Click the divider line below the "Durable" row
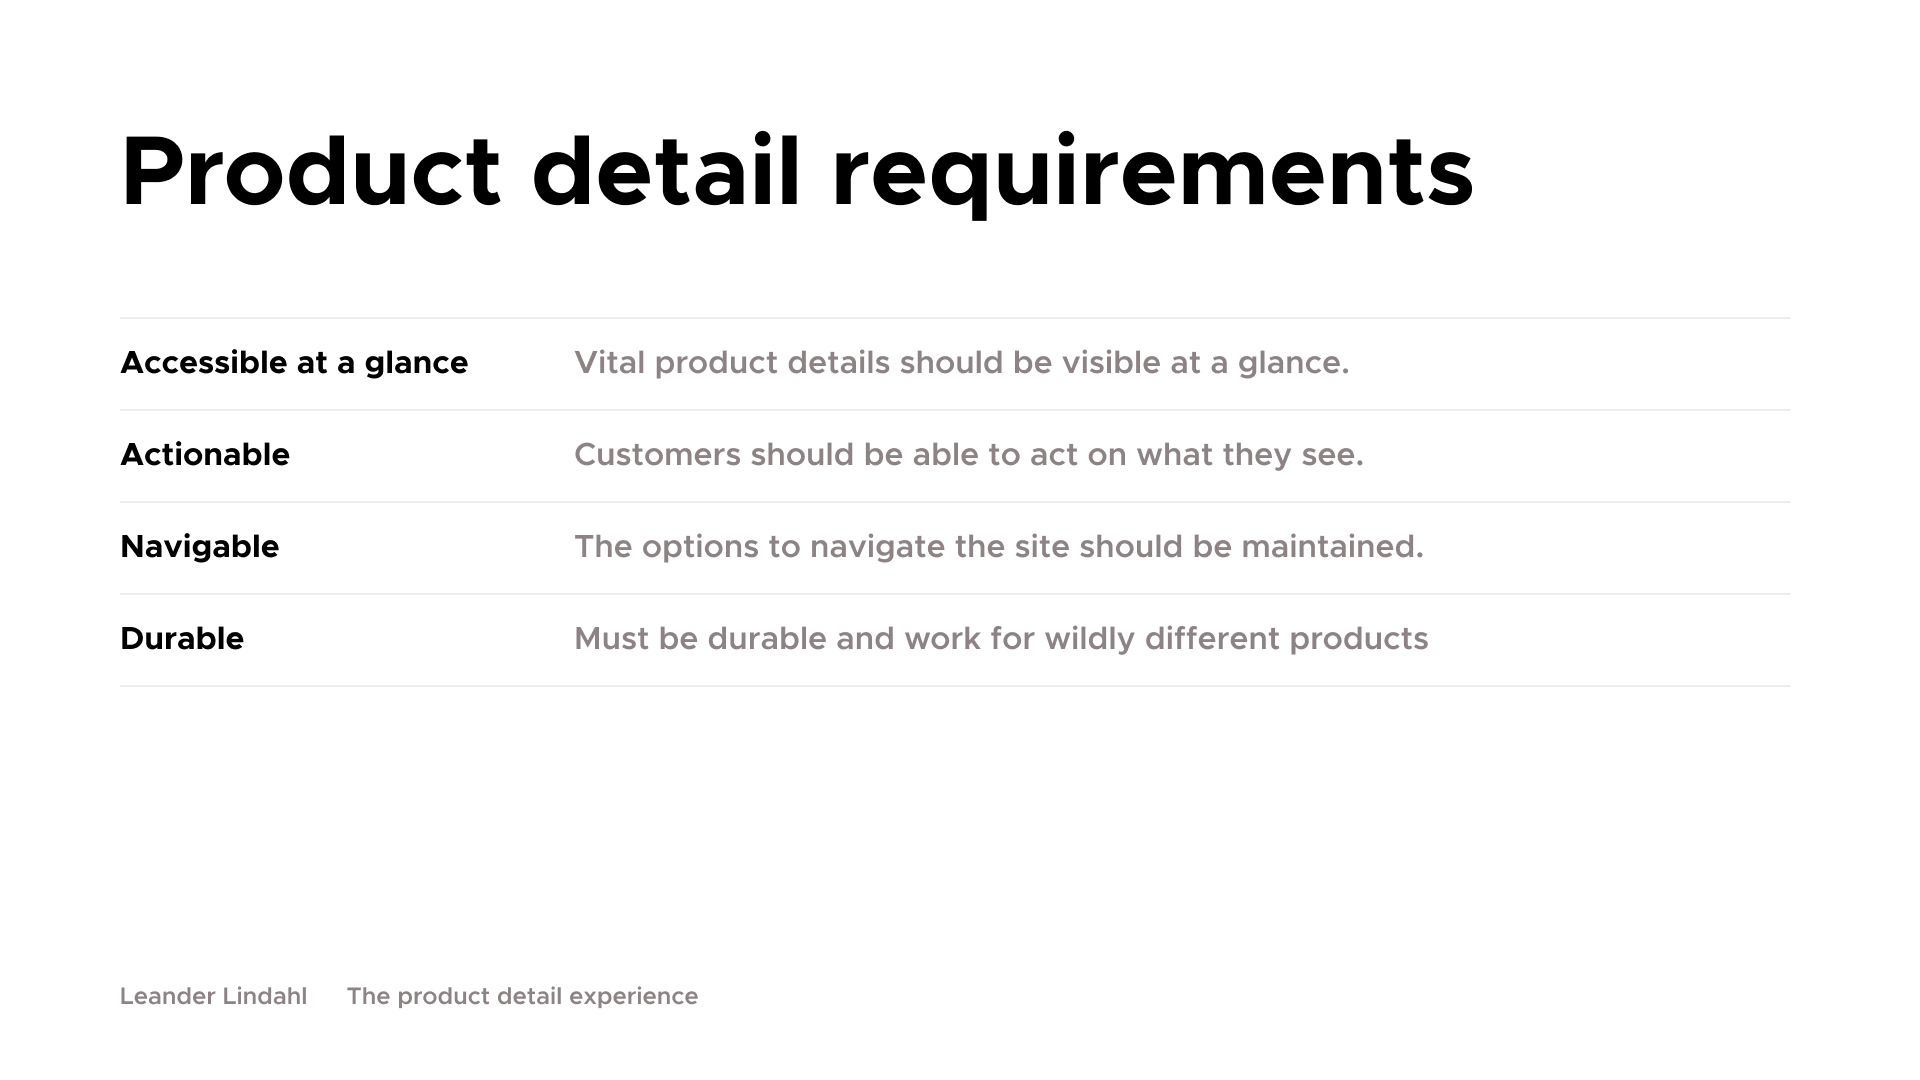 click(x=955, y=686)
